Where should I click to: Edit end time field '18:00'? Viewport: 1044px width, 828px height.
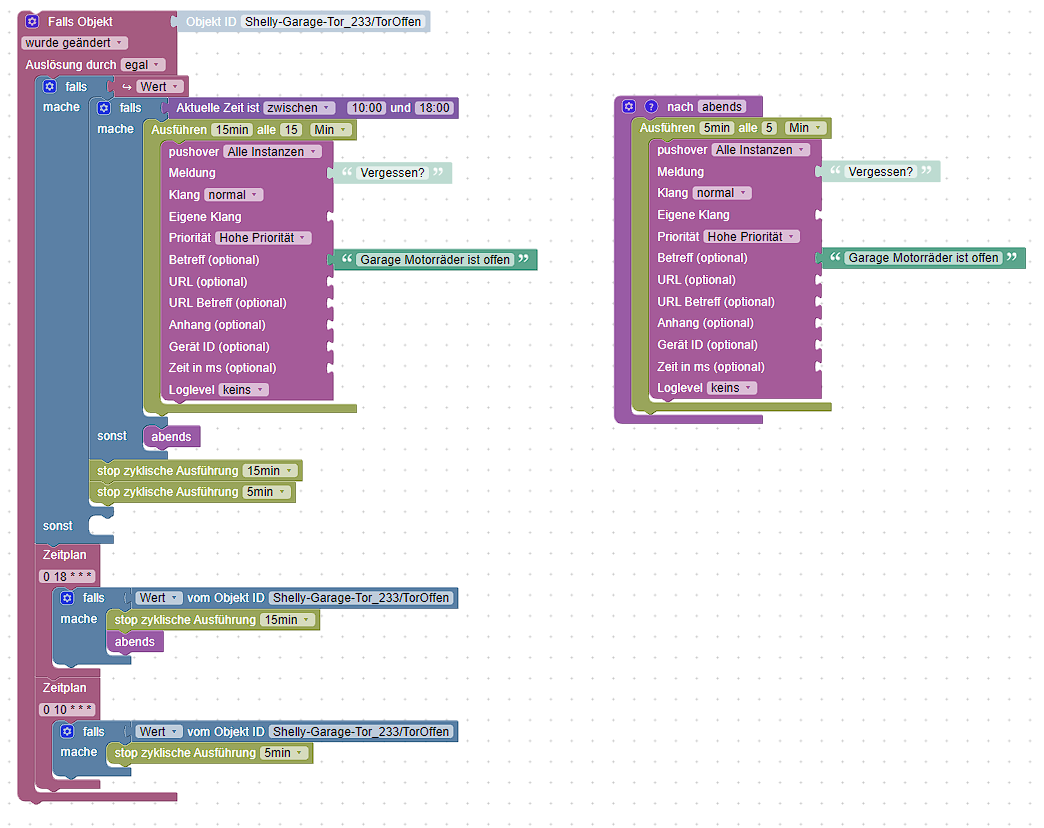434,108
